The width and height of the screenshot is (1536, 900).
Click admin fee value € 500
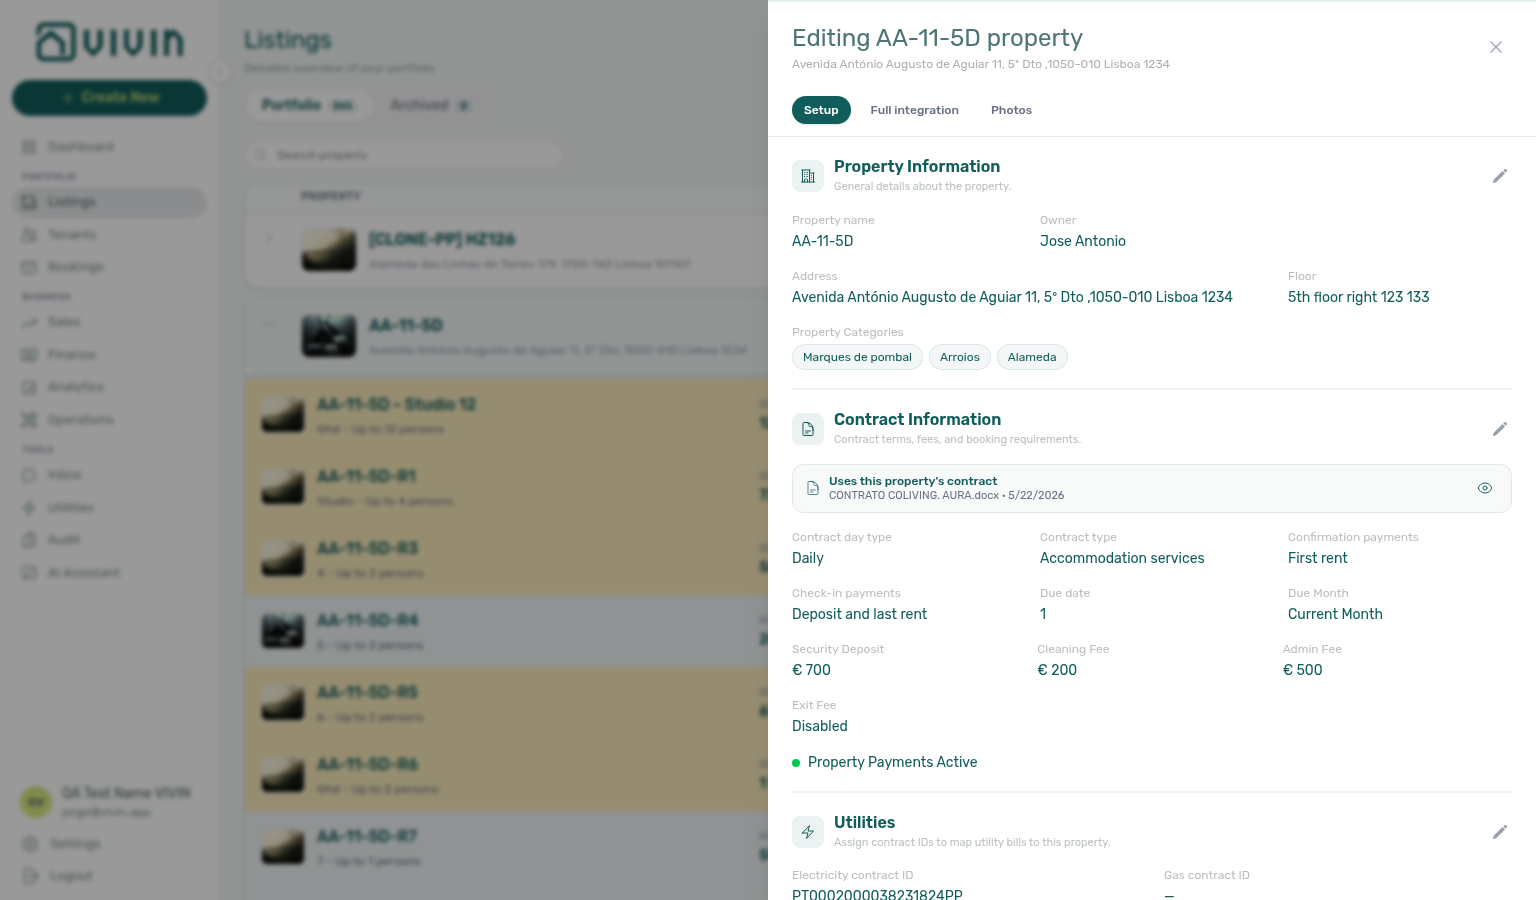point(1302,670)
